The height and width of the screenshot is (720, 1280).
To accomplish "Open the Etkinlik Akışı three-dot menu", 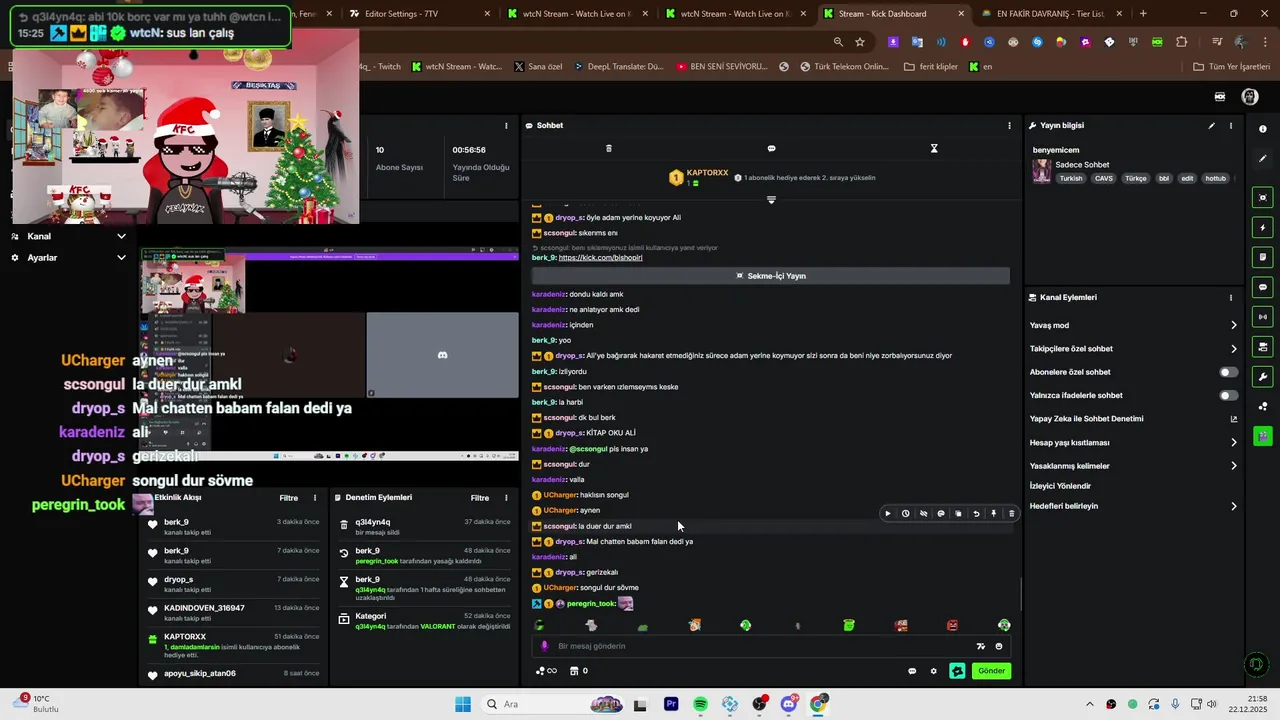I will coord(315,498).
